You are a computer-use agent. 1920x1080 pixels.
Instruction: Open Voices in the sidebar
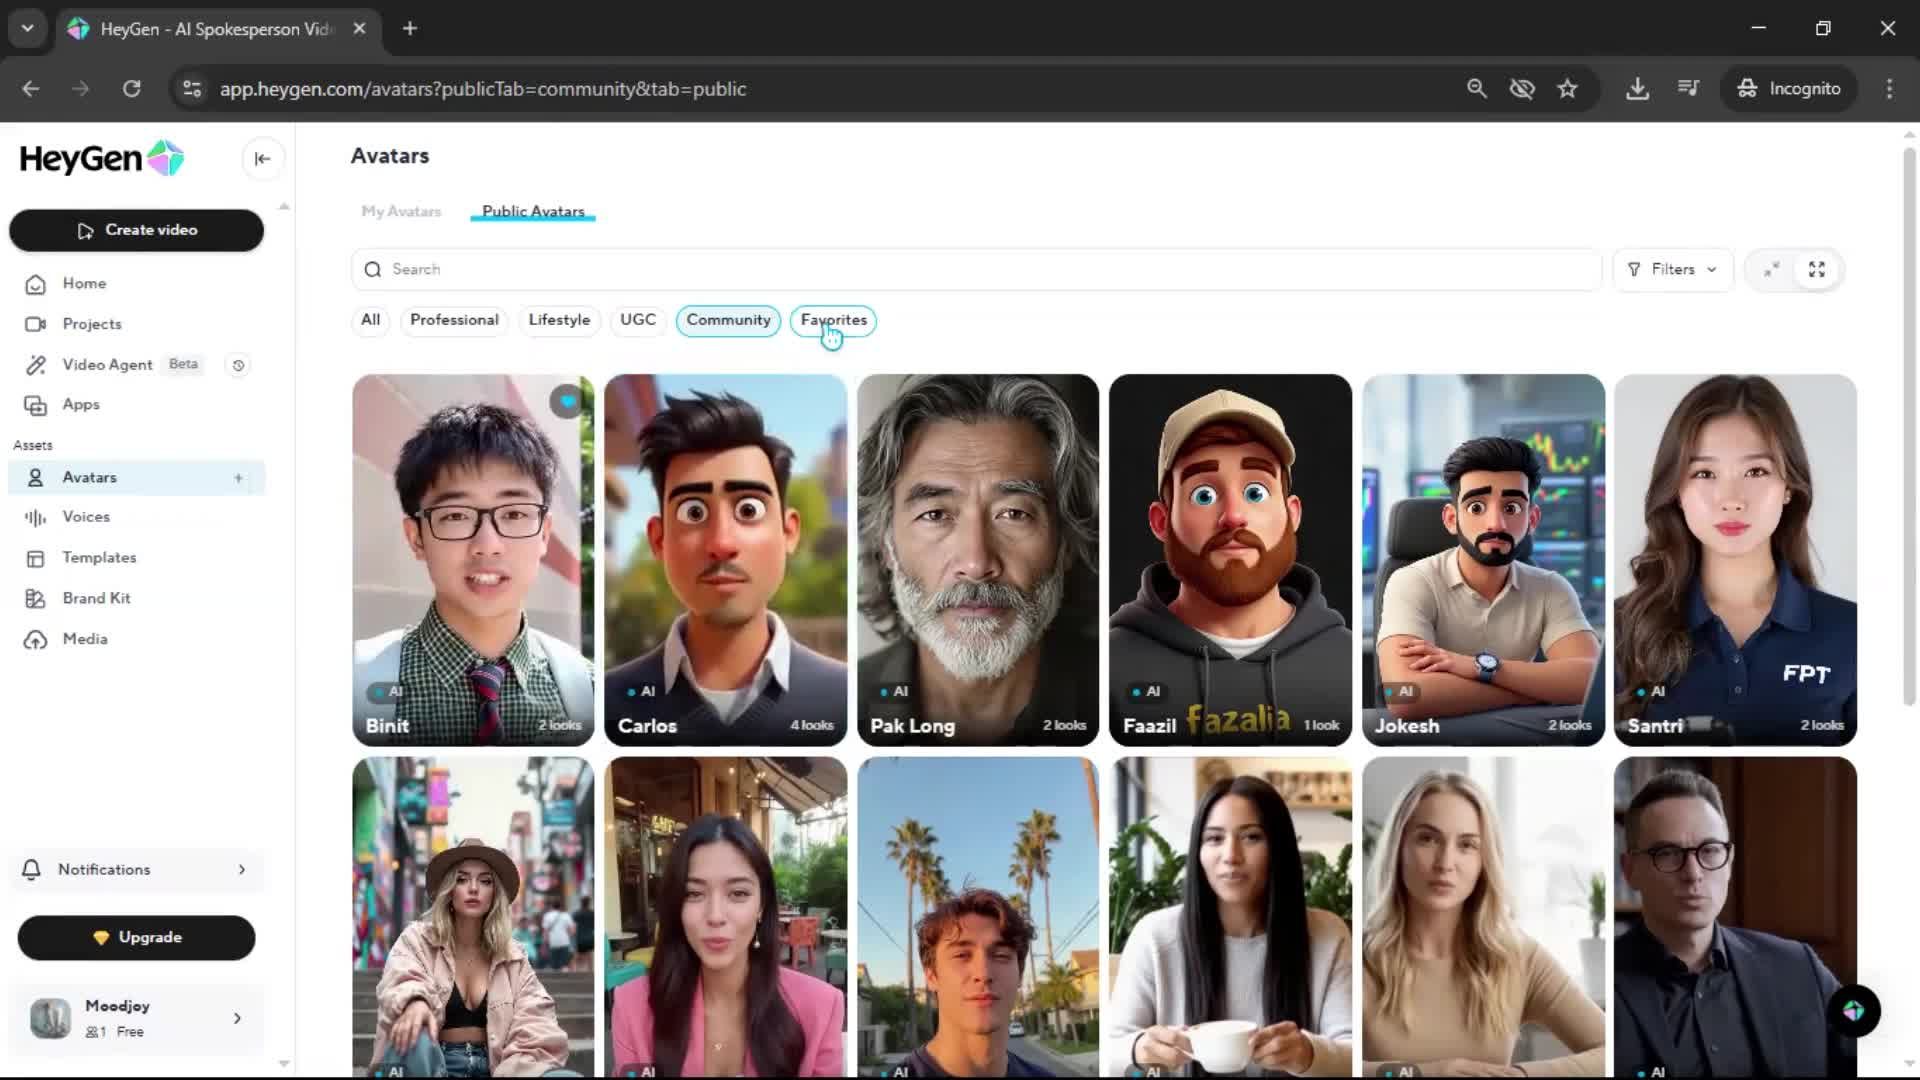click(86, 517)
